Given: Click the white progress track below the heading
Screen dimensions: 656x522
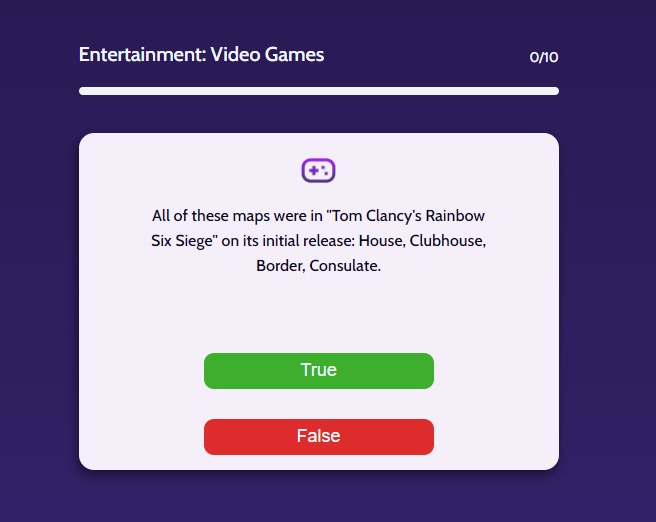Looking at the screenshot, I should click(319, 91).
